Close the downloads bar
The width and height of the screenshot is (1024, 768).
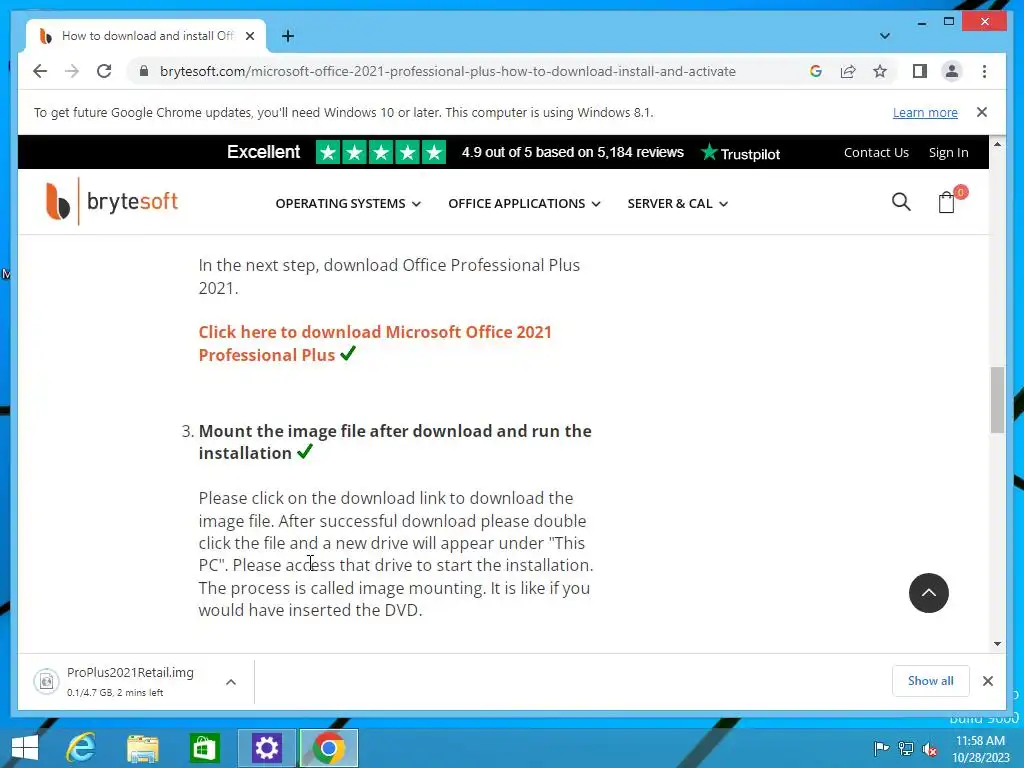pyautogui.click(x=987, y=681)
